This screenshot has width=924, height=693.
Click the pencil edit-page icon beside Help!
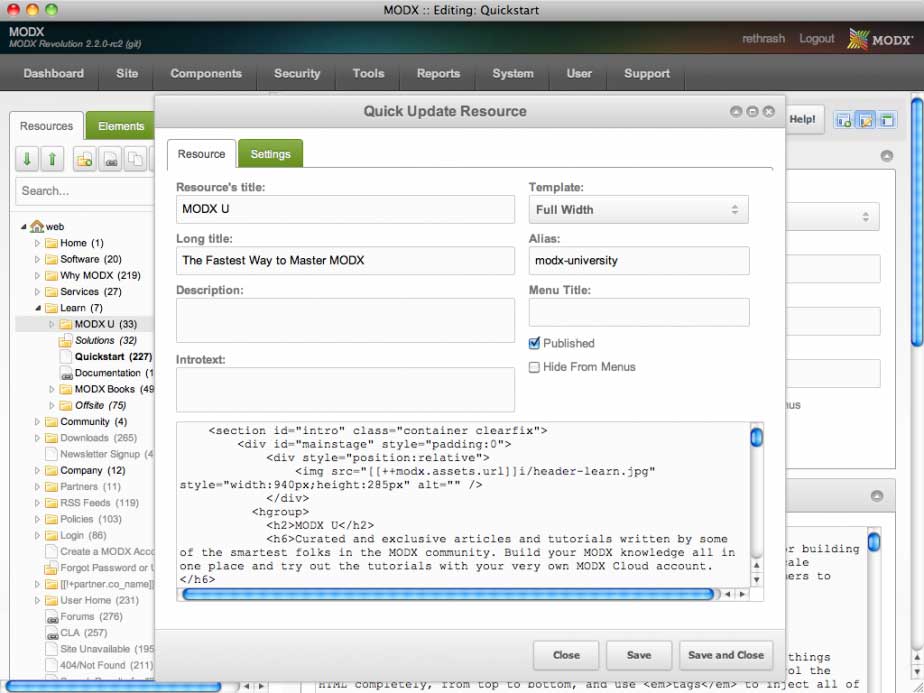pos(865,120)
